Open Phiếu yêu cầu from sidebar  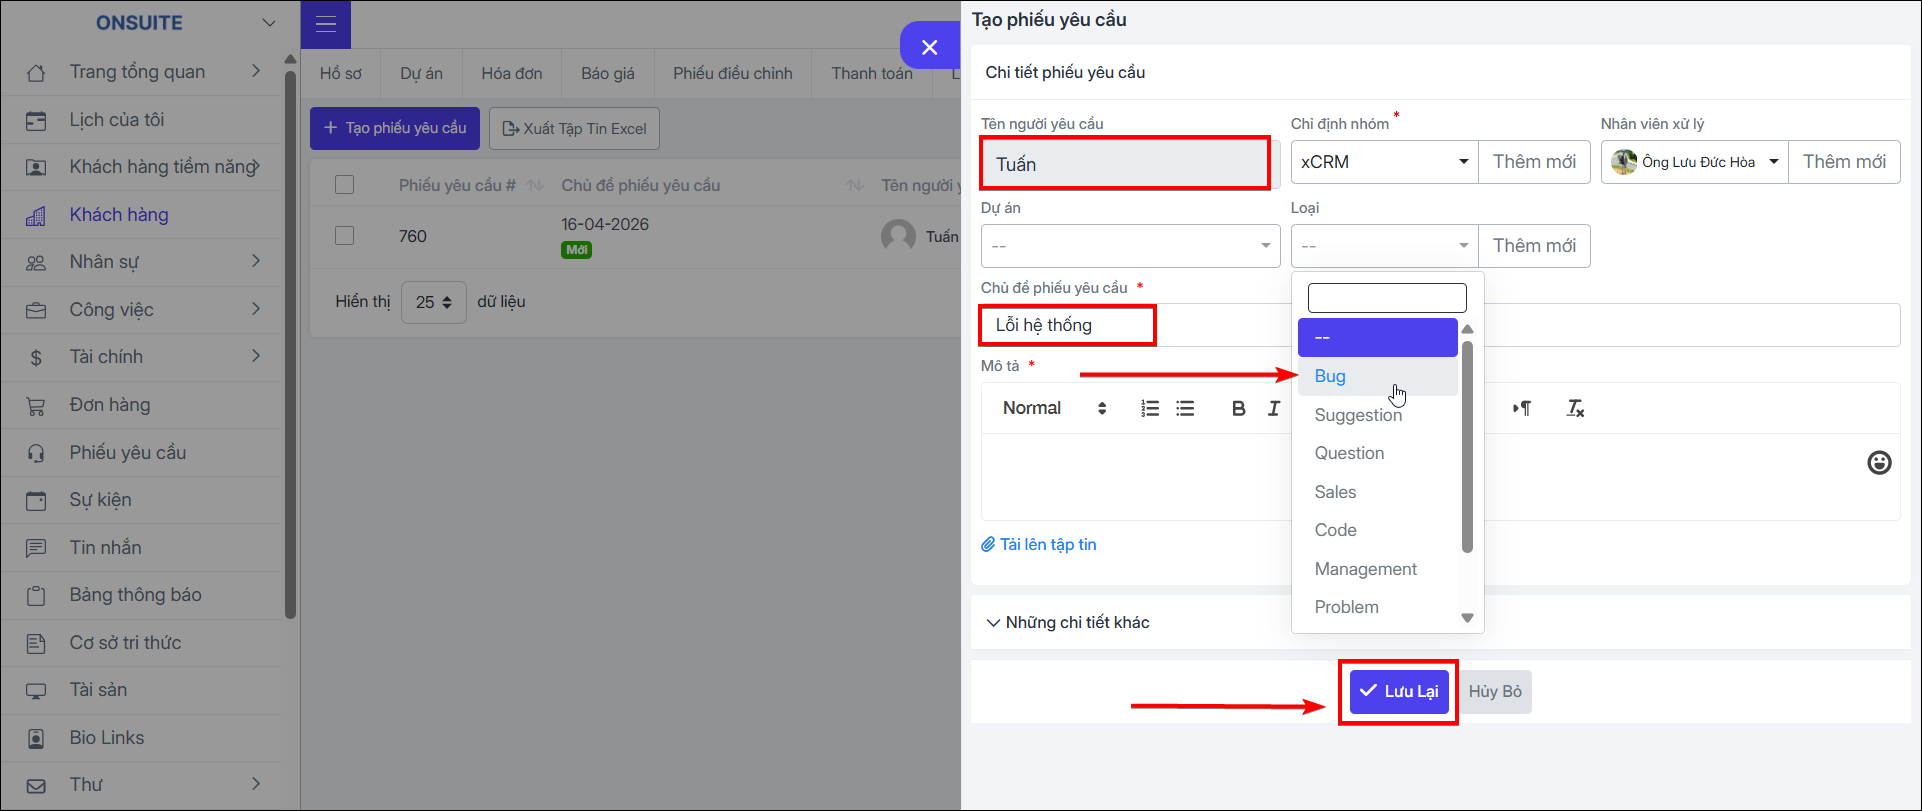point(128,453)
